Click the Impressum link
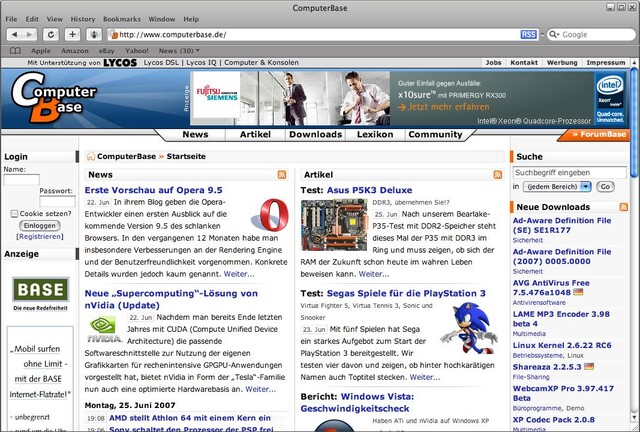 point(606,63)
